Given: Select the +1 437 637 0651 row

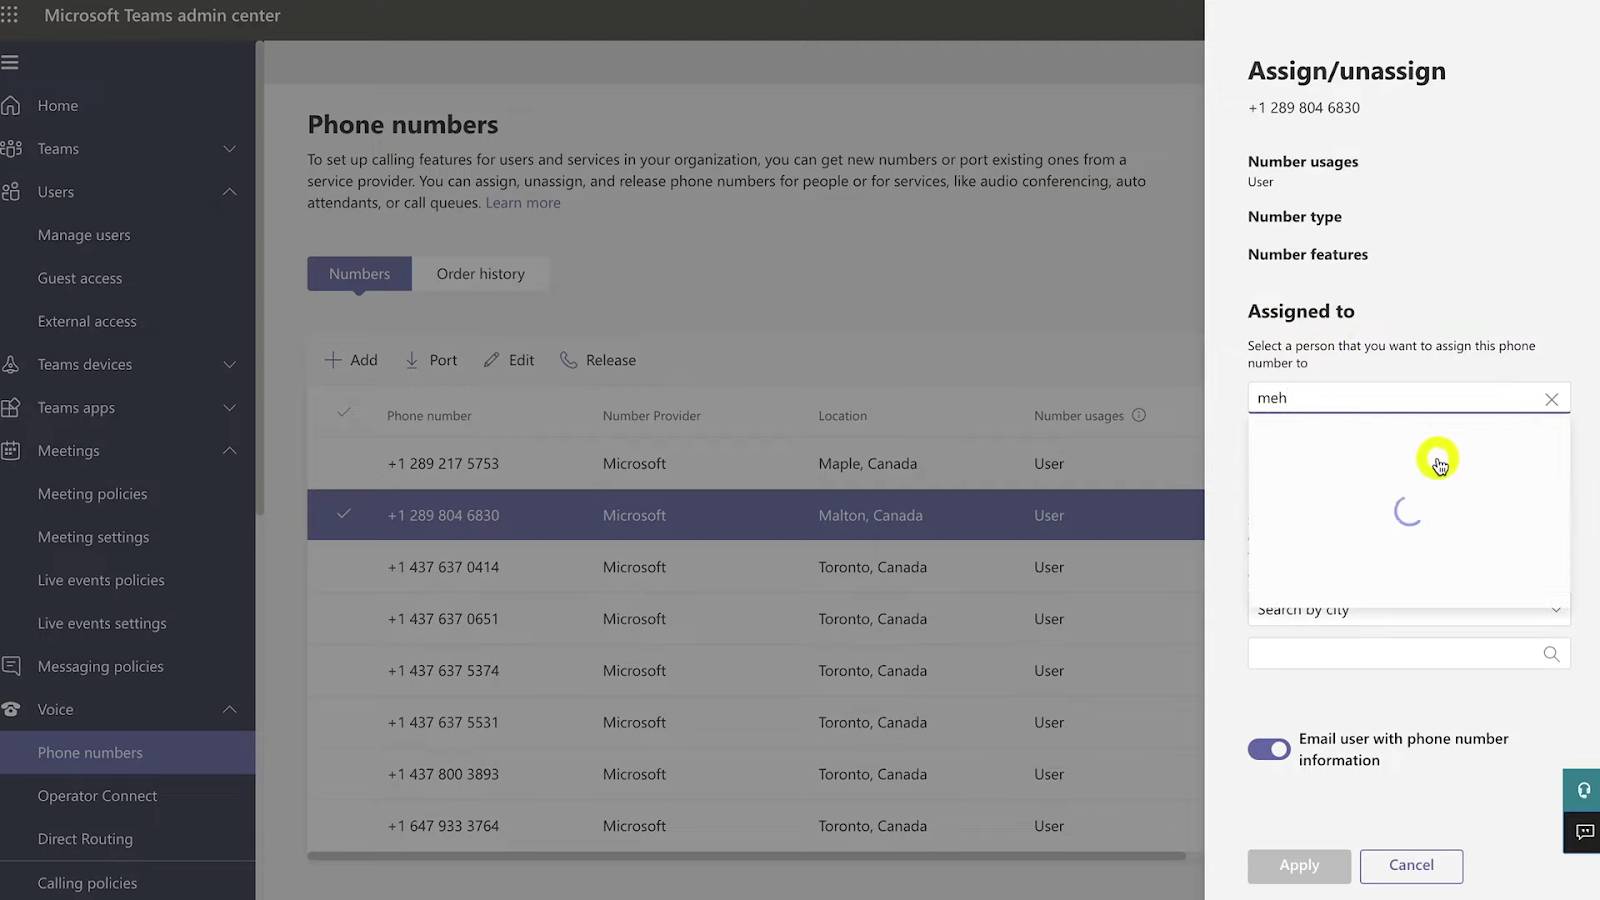Looking at the screenshot, I should coord(755,619).
